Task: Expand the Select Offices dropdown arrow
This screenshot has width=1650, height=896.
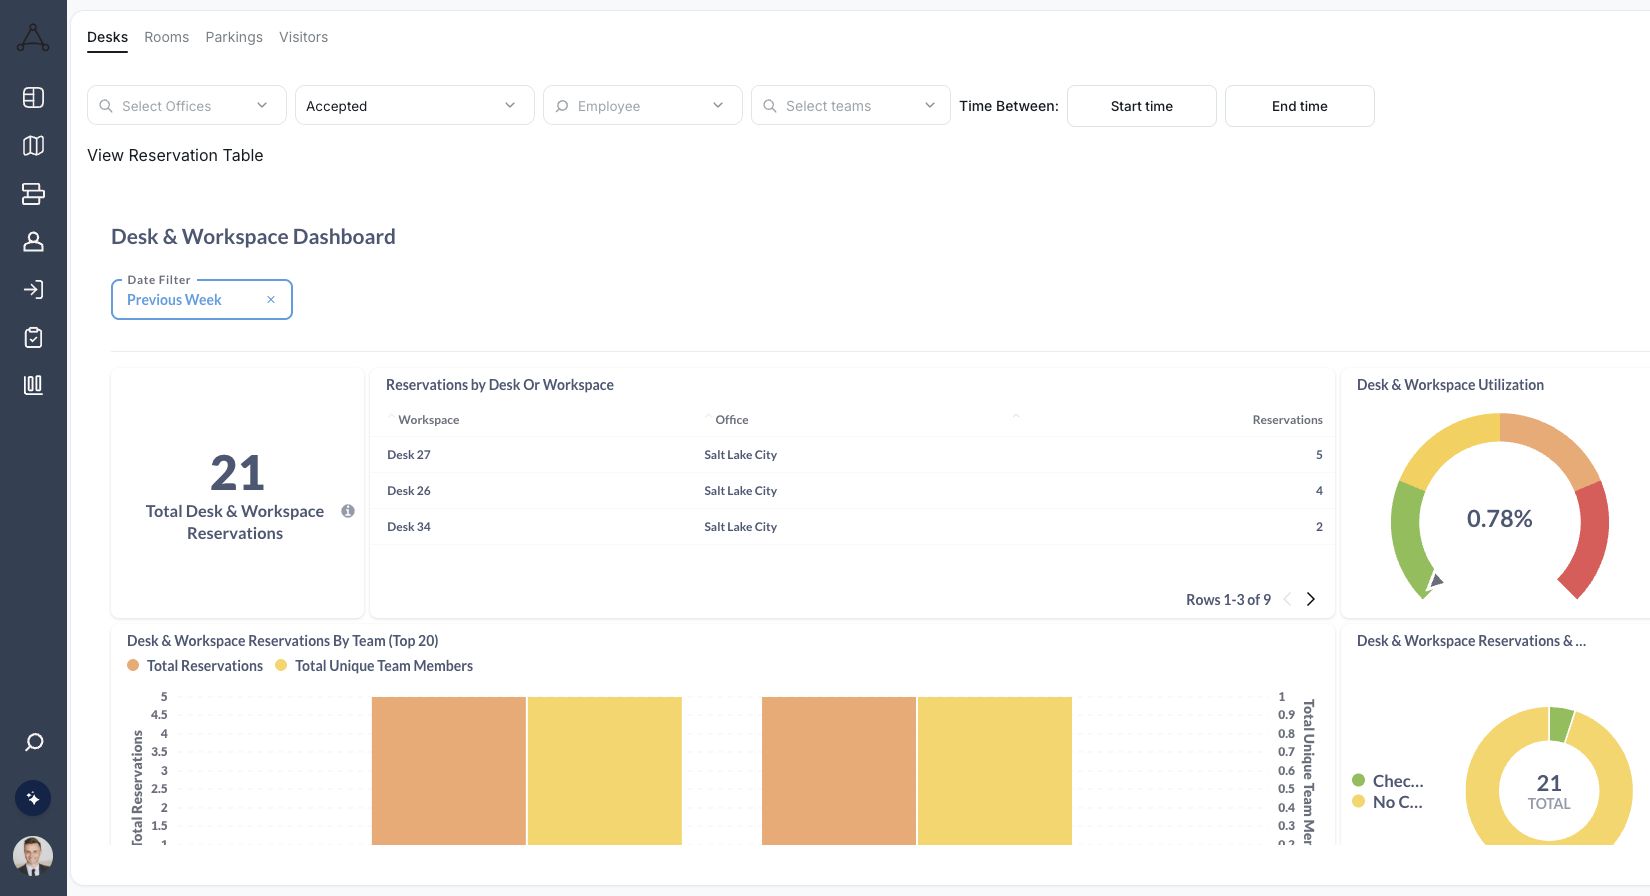Action: pyautogui.click(x=262, y=105)
